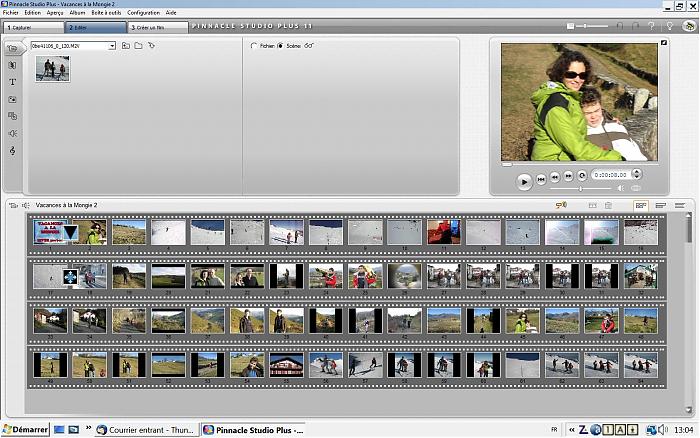Click the premium content round icon

click(689, 26)
